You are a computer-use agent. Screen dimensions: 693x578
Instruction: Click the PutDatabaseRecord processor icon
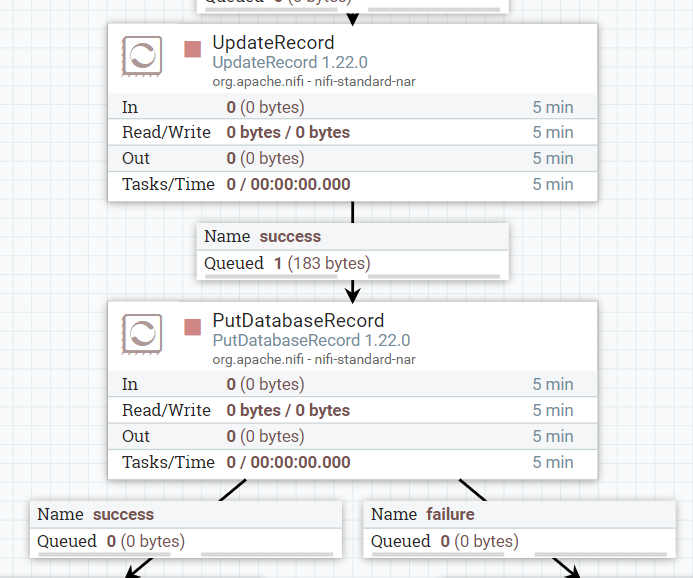click(x=142, y=334)
